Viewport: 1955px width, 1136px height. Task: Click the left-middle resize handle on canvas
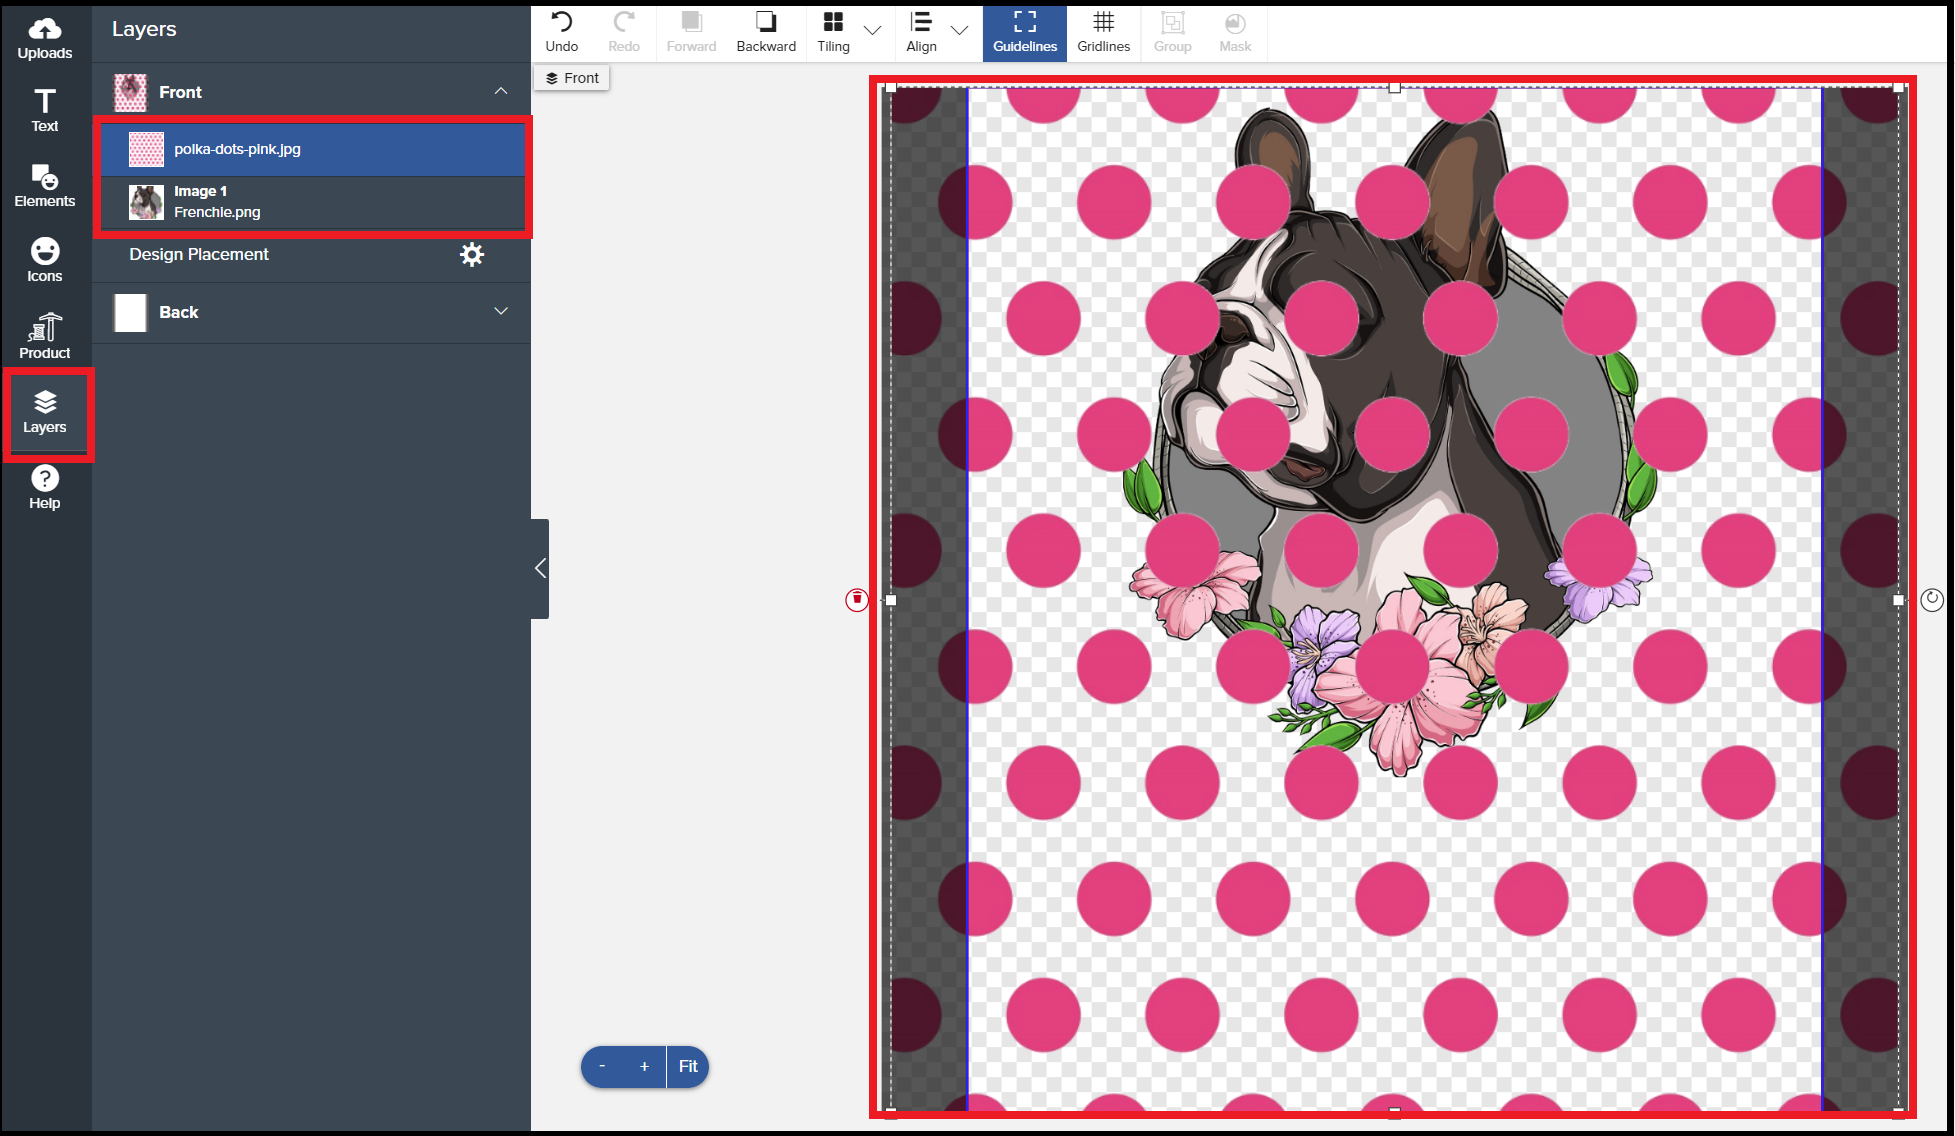[x=891, y=600]
